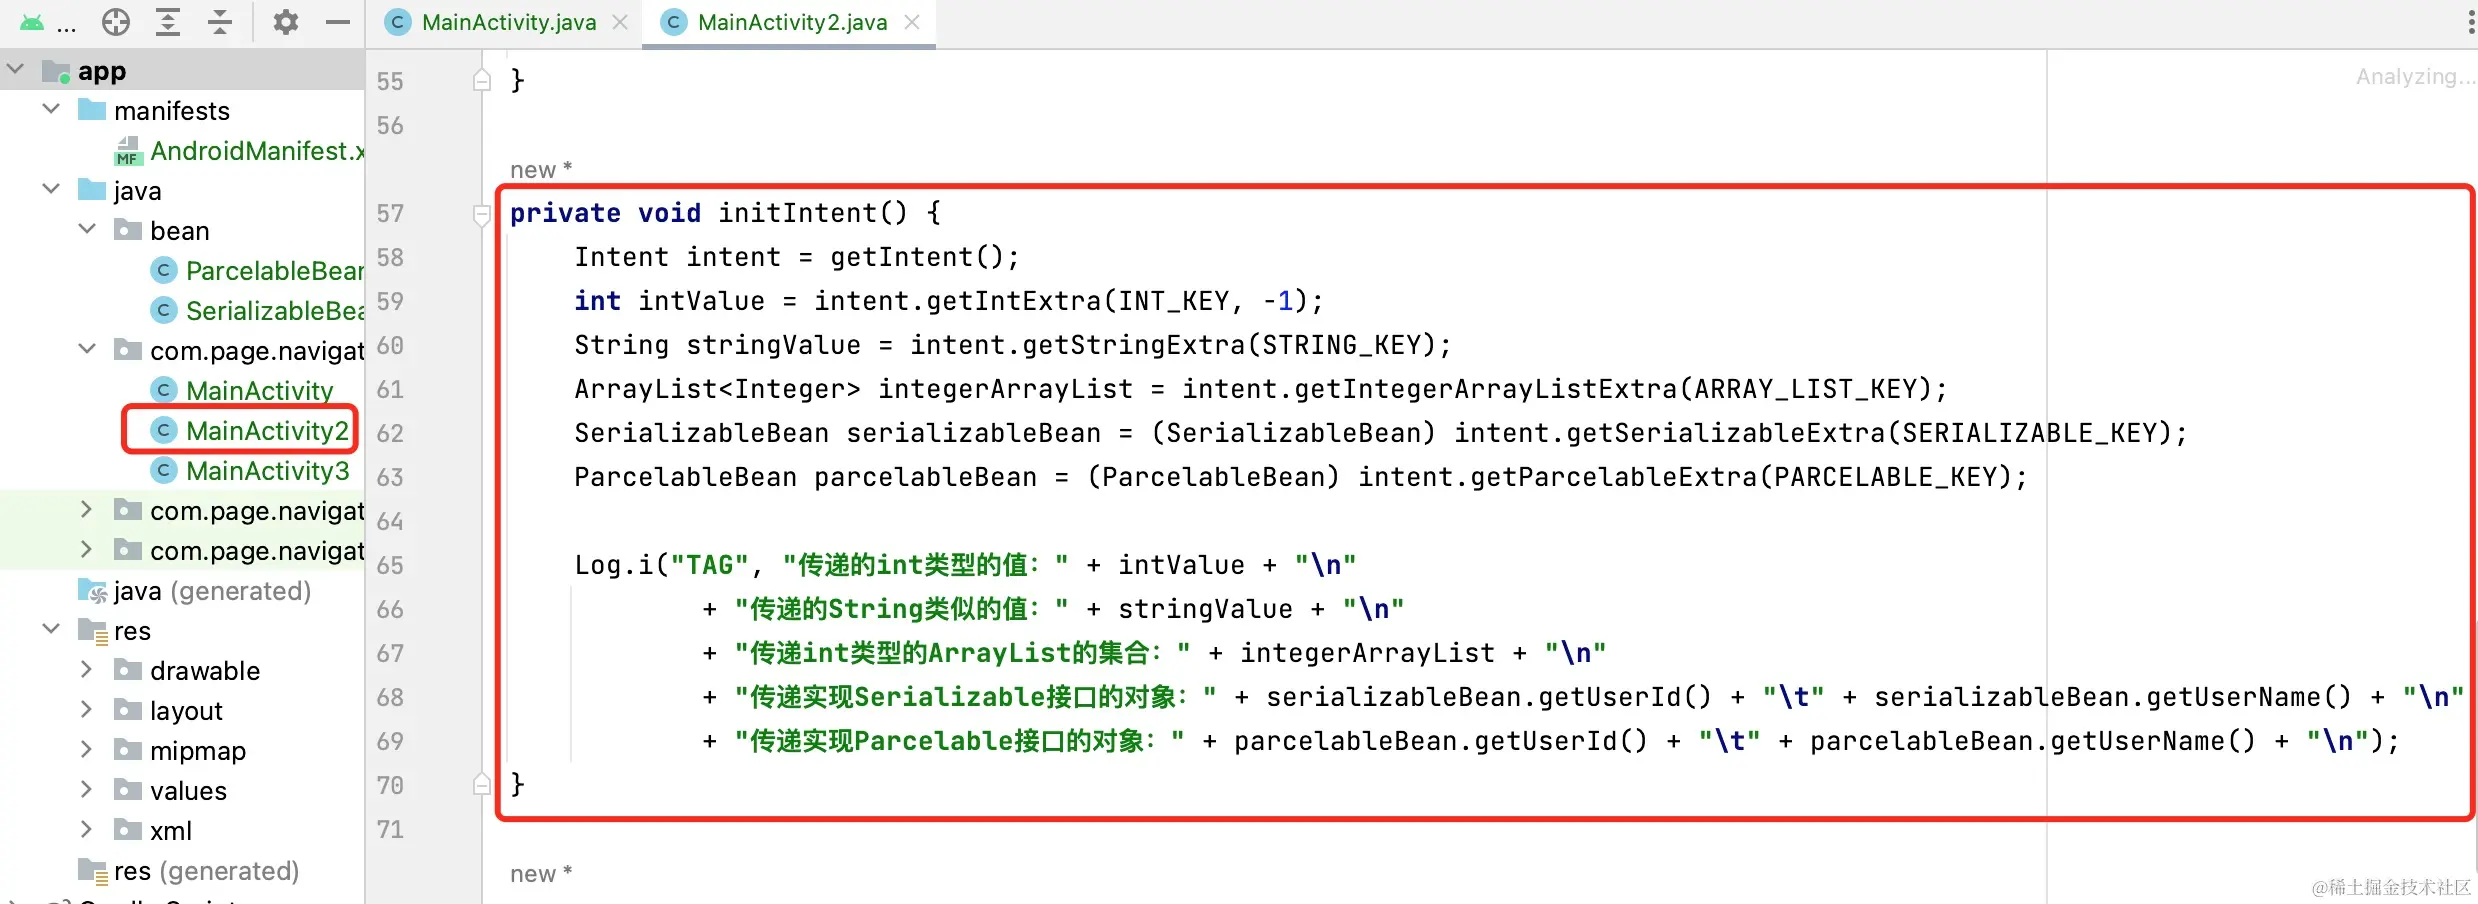The width and height of the screenshot is (2478, 904).
Task: Click the app module folder icon
Action: [56, 71]
